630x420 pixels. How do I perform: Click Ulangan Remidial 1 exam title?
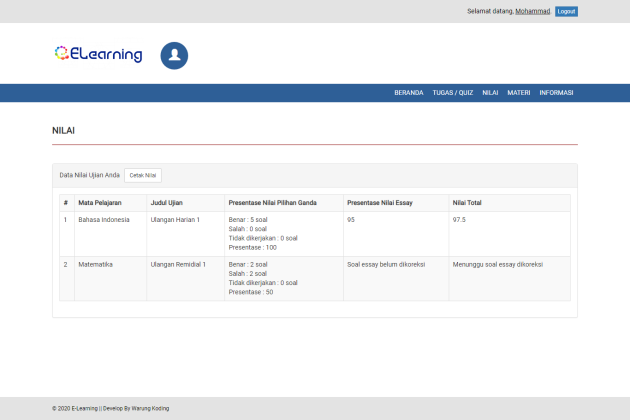(178, 265)
